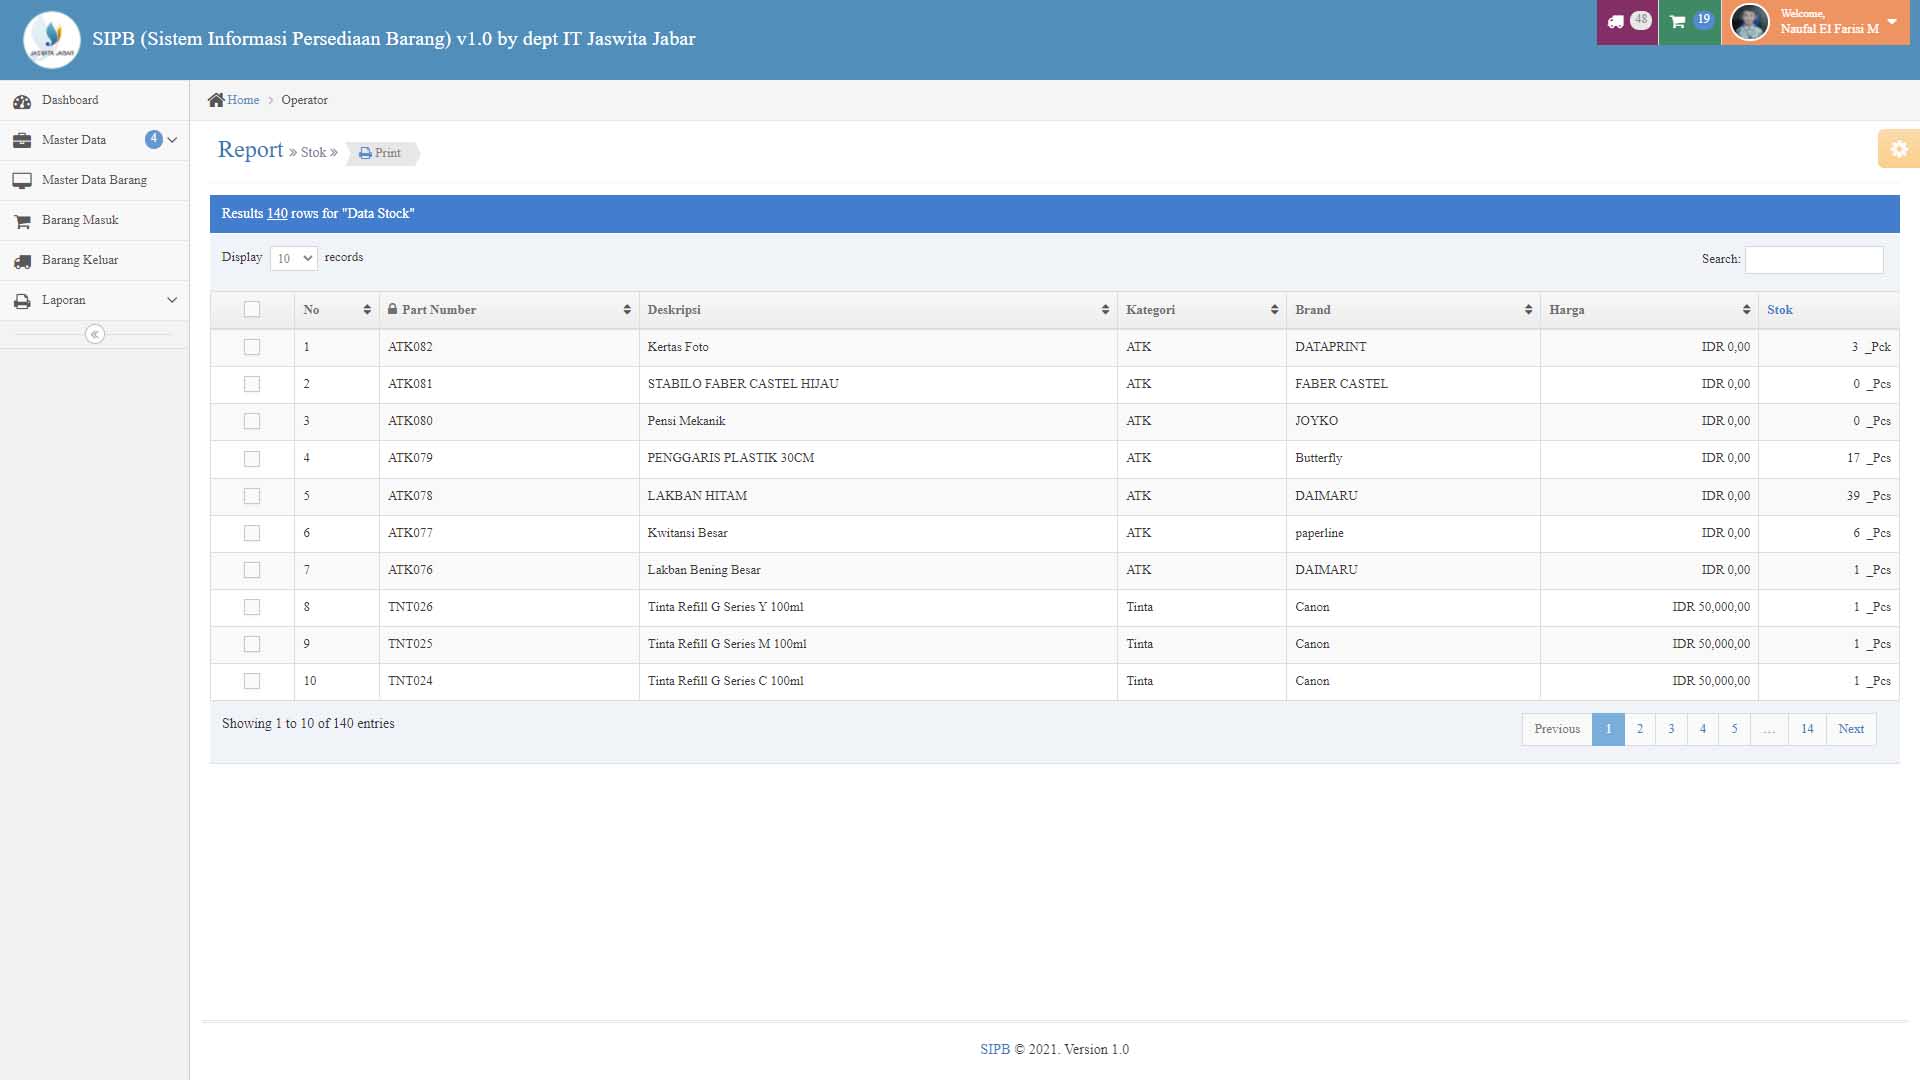The image size is (1920, 1080).
Task: Click the Barang Keluar truck icon
Action: coord(22,261)
